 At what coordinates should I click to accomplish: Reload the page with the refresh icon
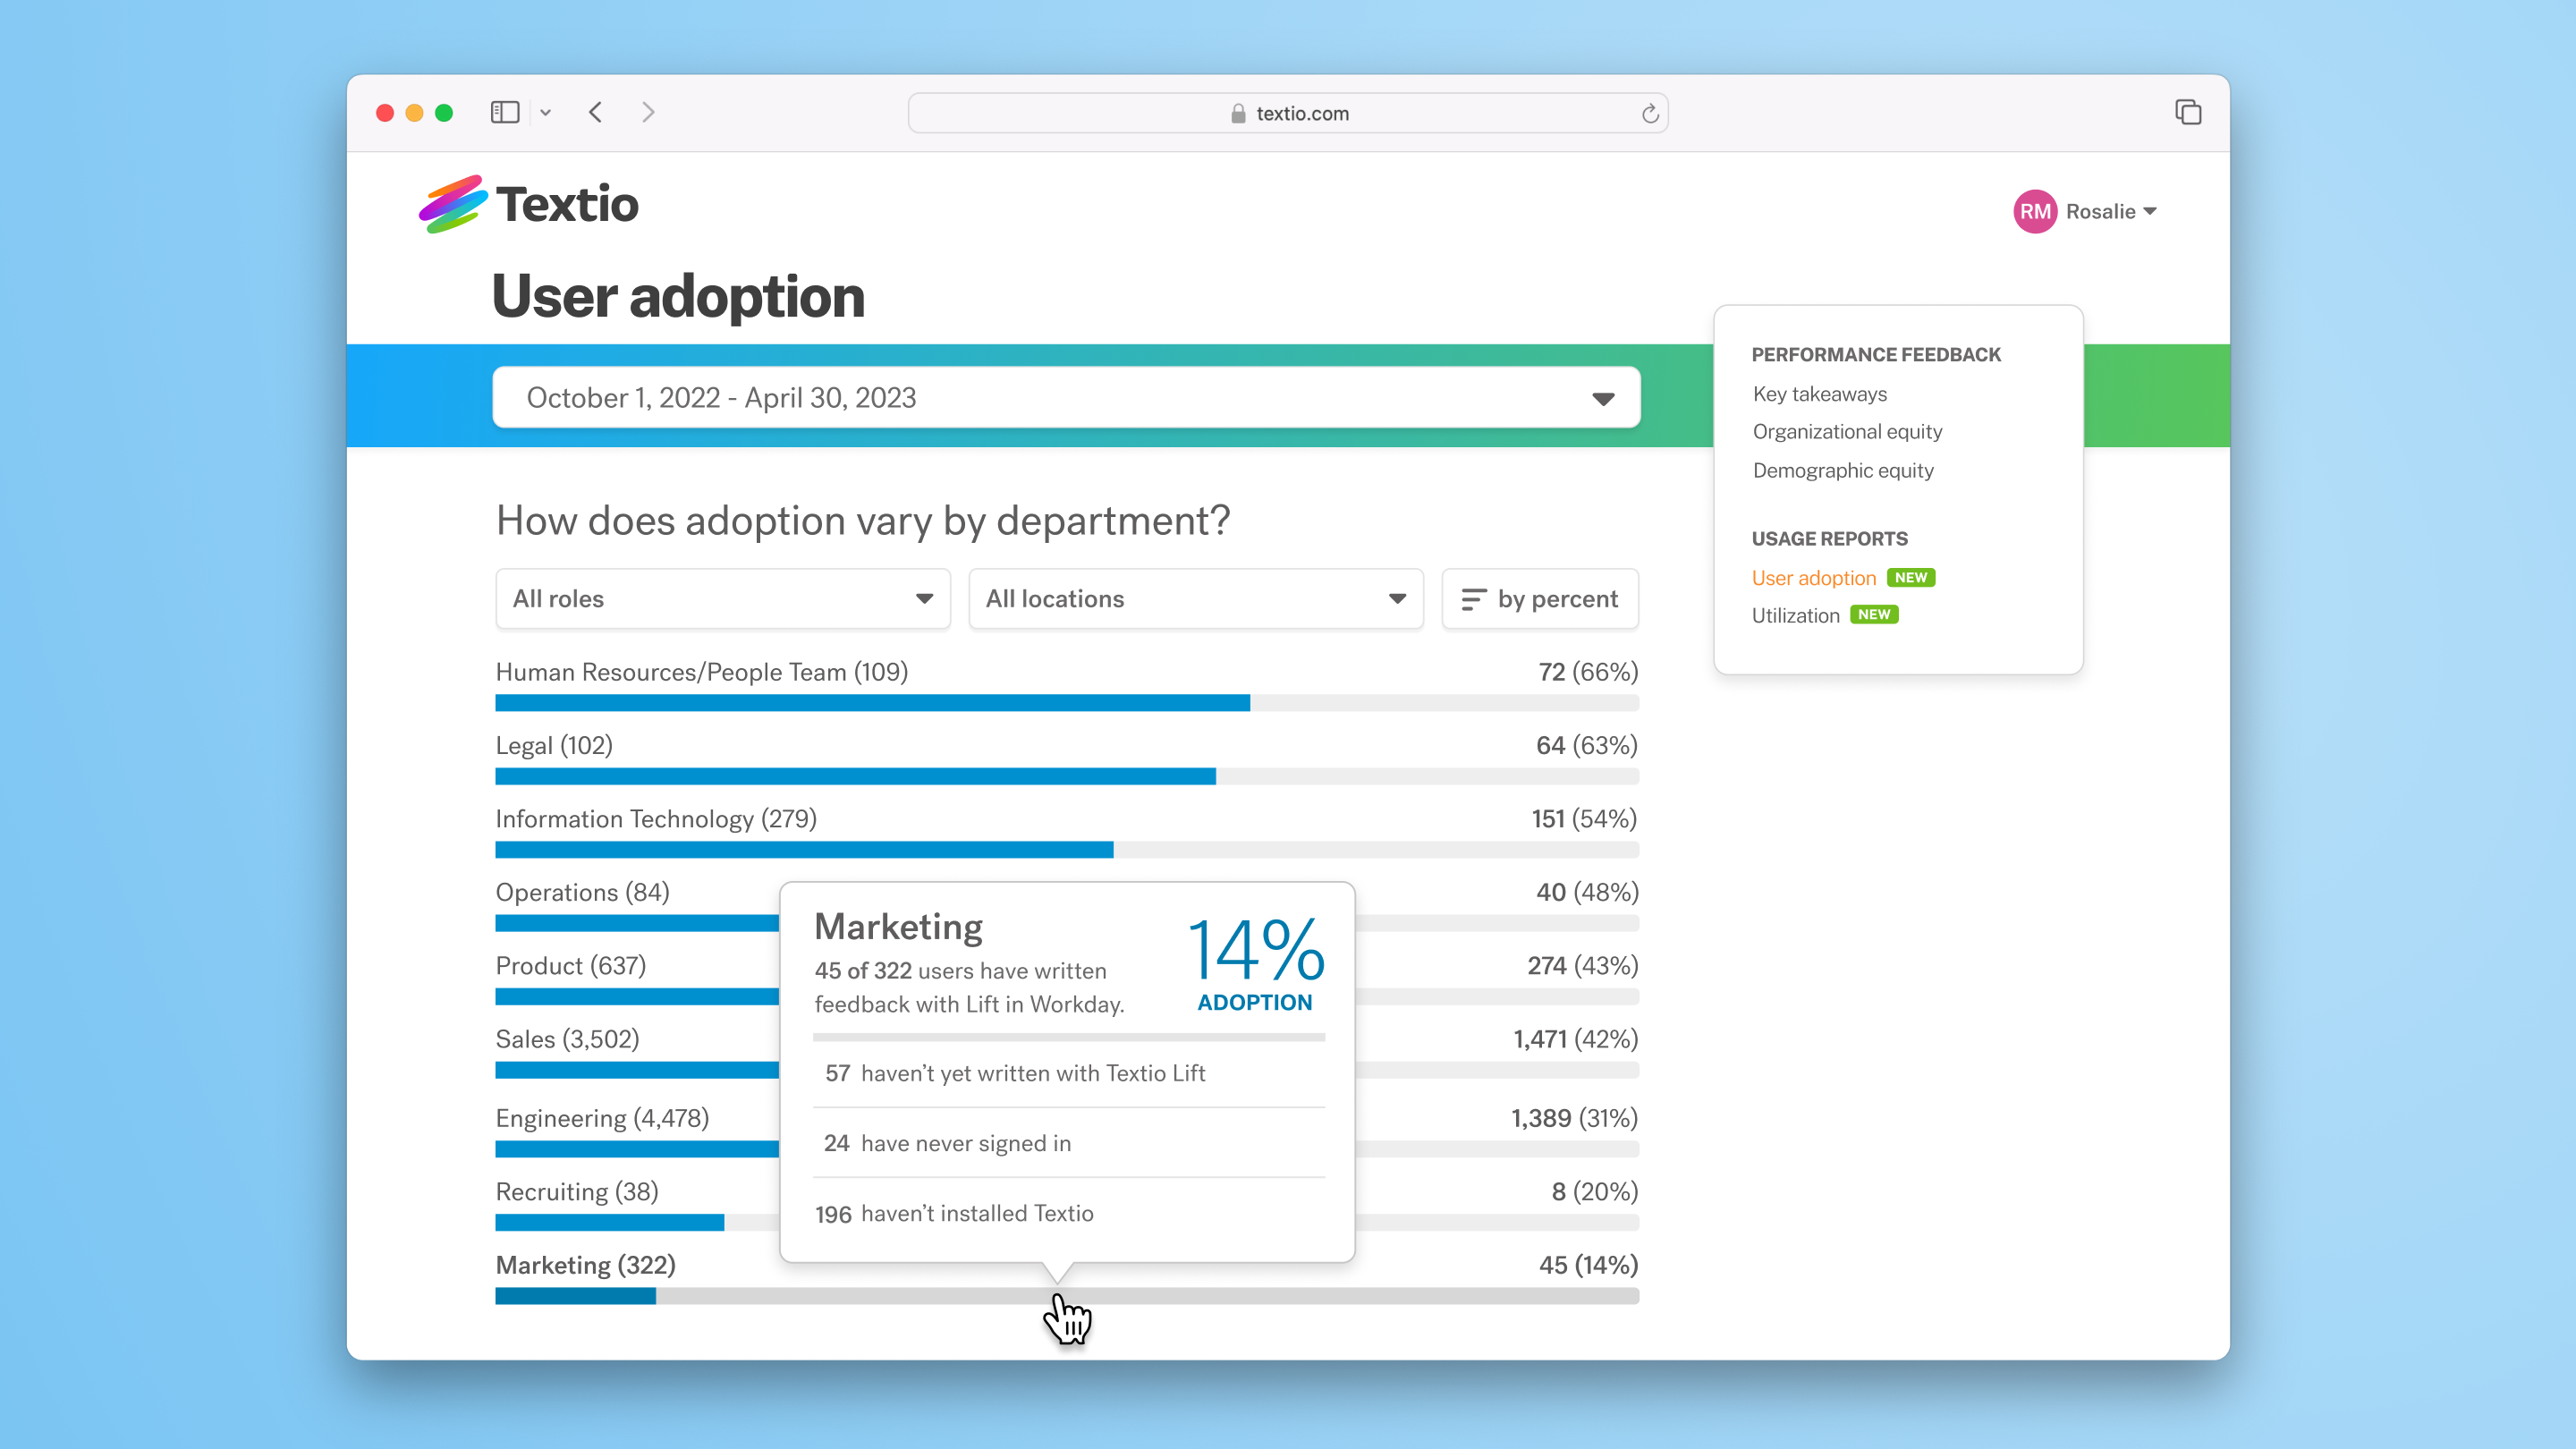click(1650, 114)
